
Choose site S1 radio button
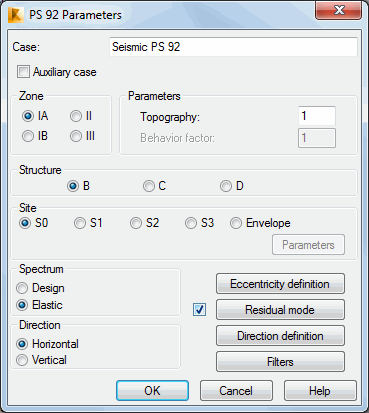point(80,223)
